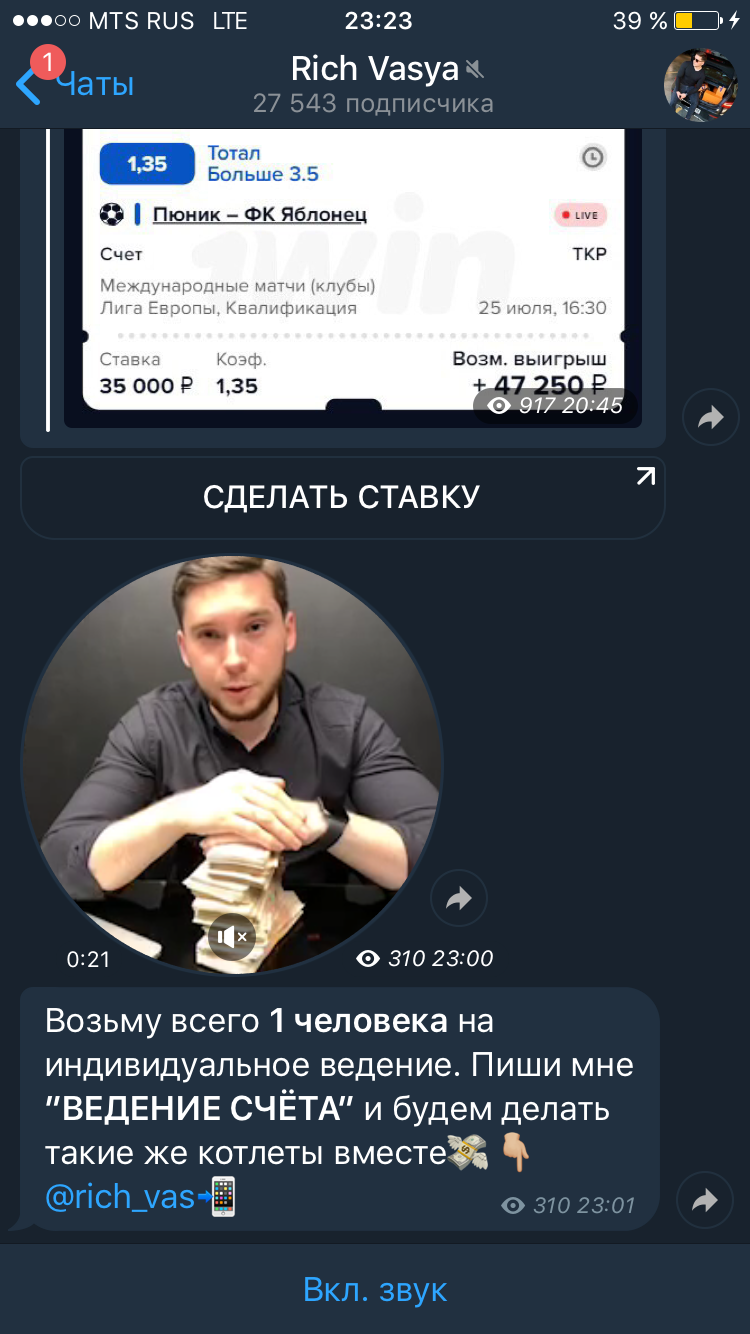Open arrow icon on СДЕЛАТЬ СТАВКУ button
The width and height of the screenshot is (750, 1334).
[646, 476]
